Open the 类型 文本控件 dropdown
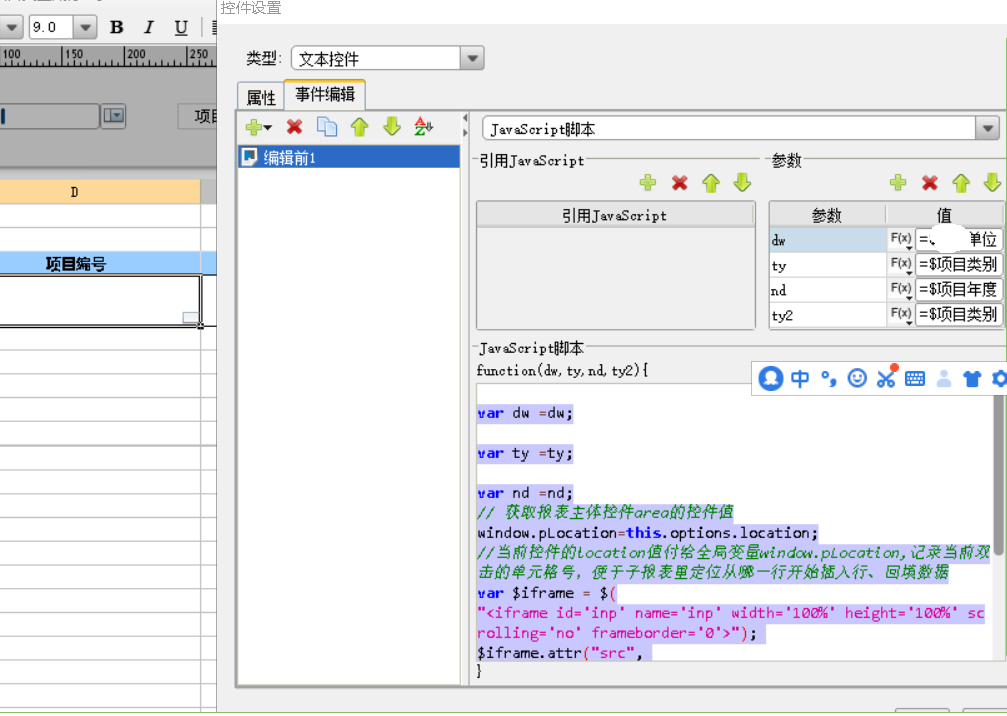The image size is (1007, 716). pyautogui.click(x=472, y=58)
